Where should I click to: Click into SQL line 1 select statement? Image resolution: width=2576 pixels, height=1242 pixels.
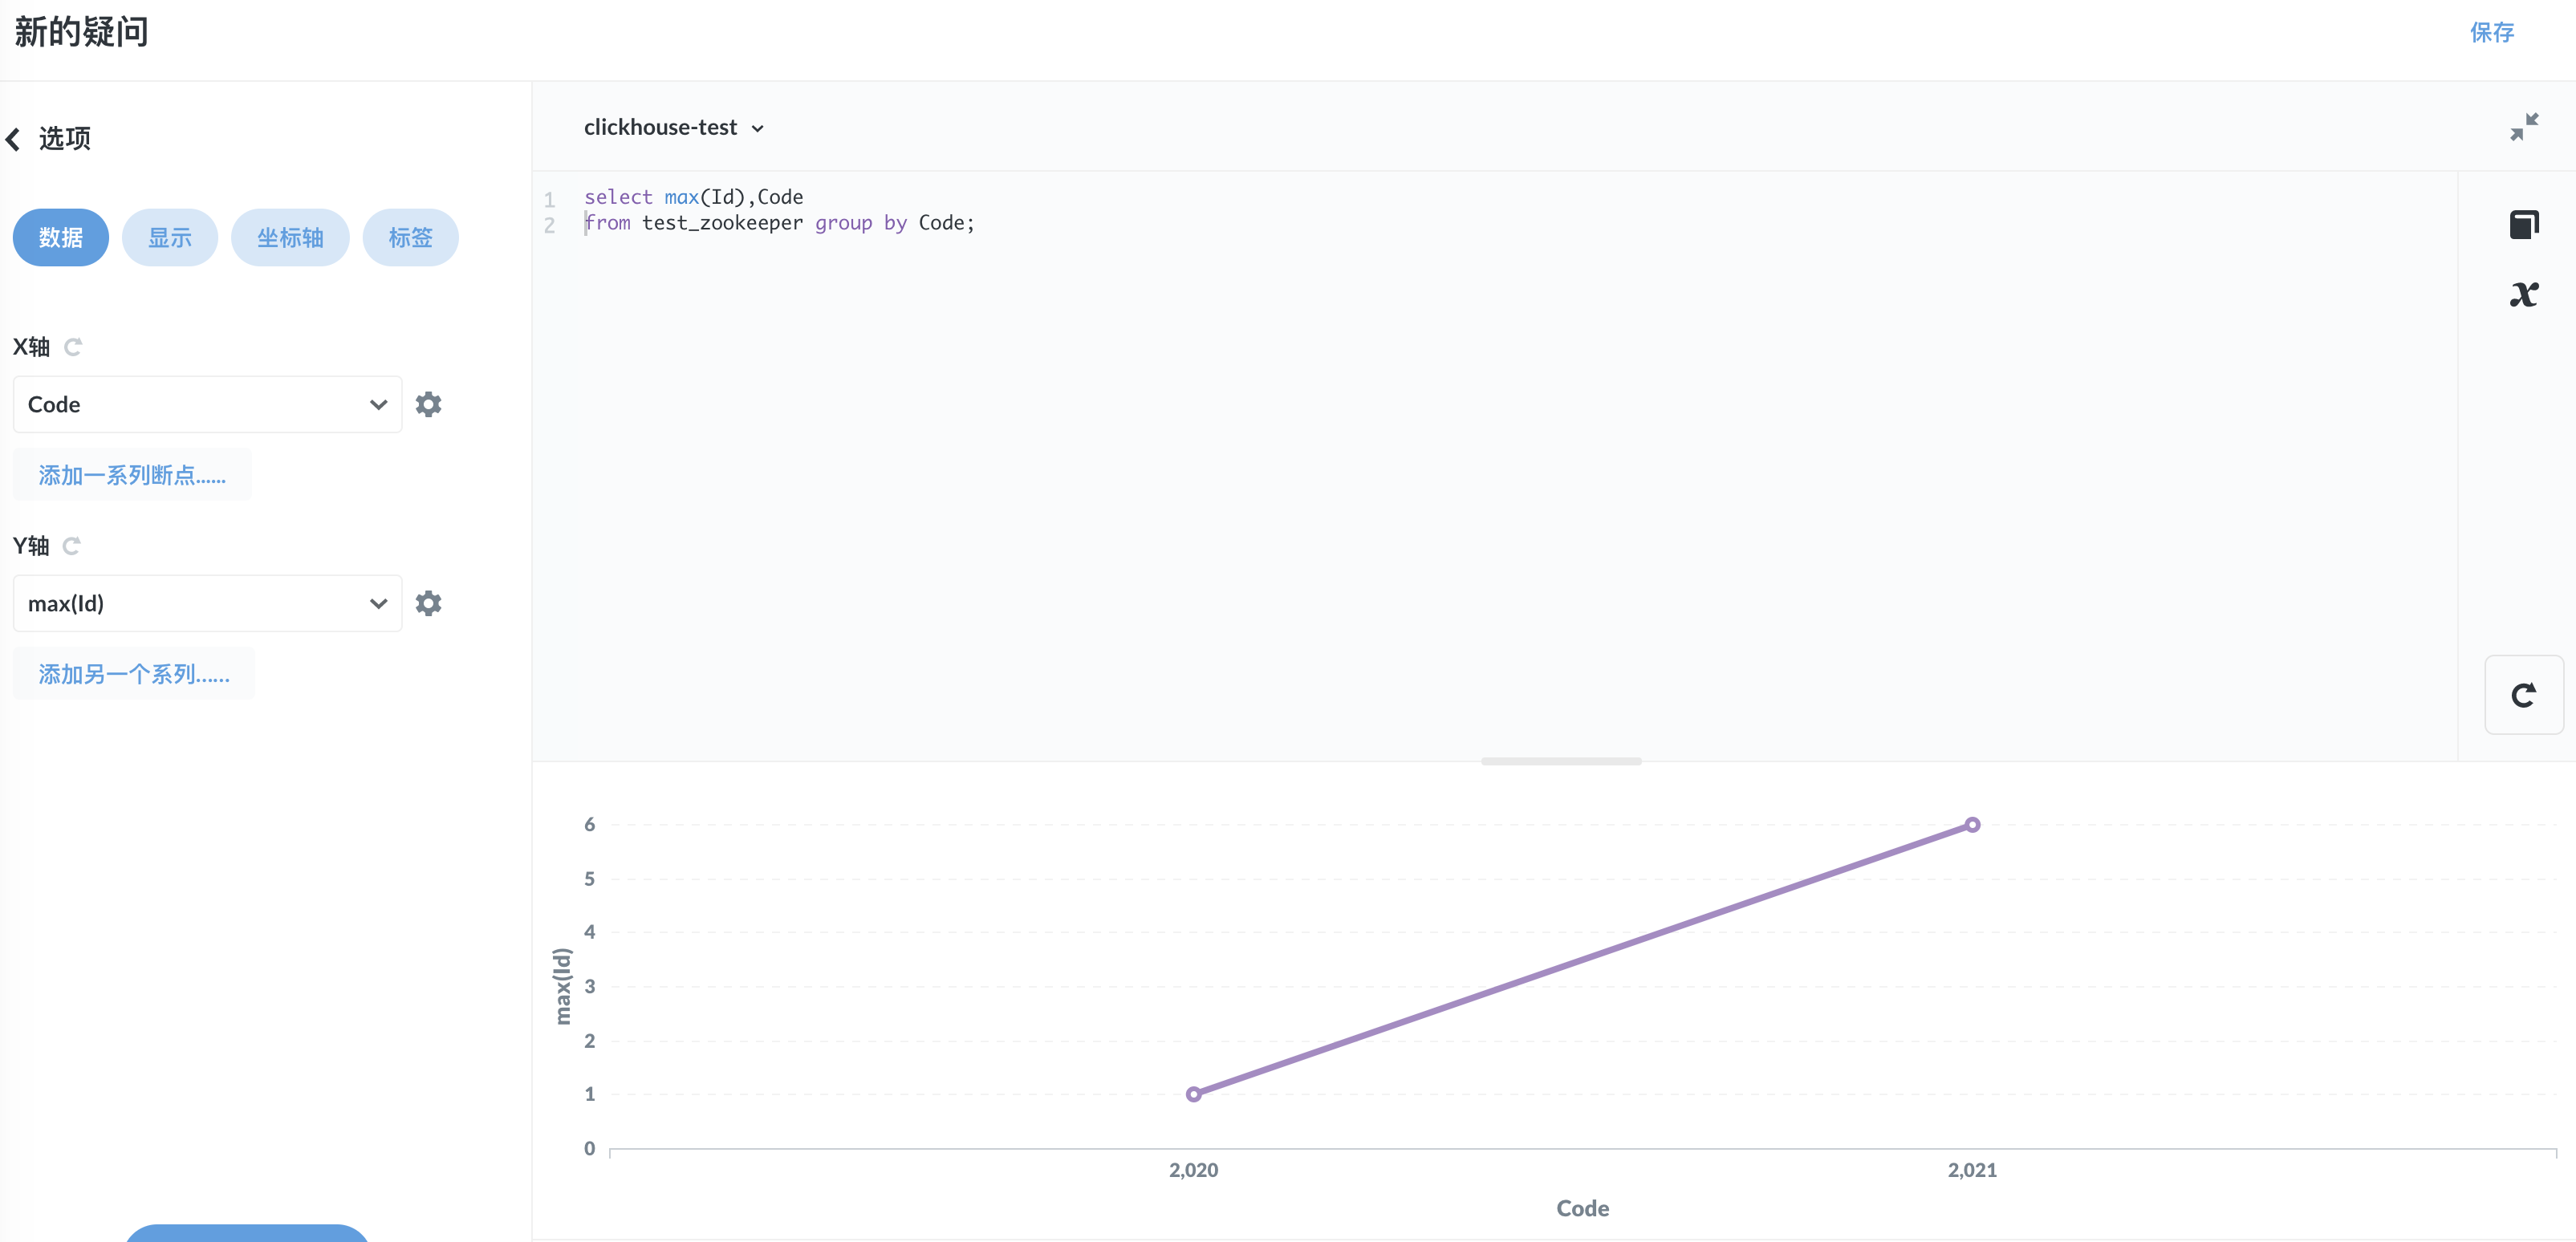coord(693,197)
